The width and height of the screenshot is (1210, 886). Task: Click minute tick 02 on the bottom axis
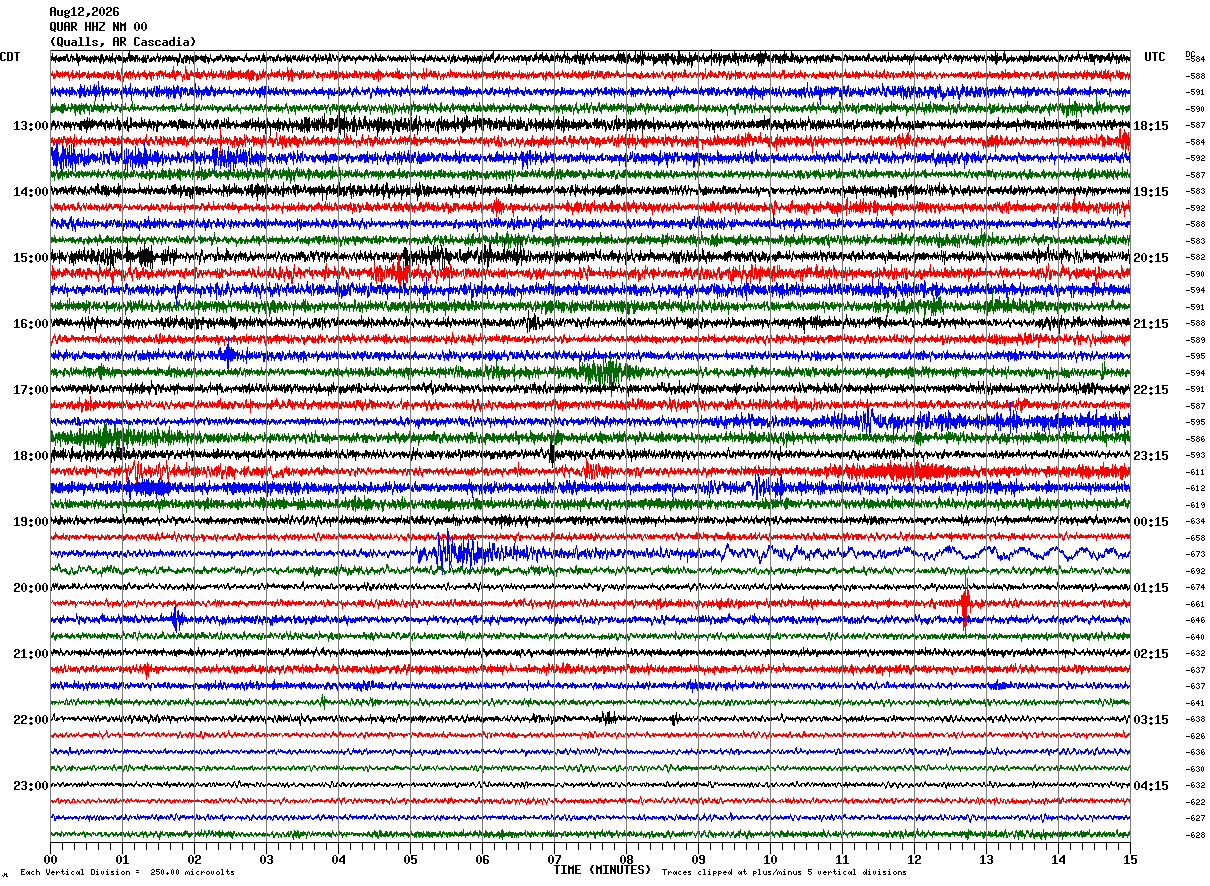pos(194,859)
